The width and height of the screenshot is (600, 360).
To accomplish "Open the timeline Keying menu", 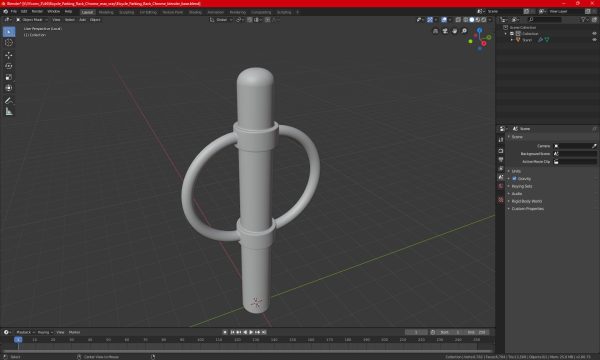I will [x=45, y=332].
